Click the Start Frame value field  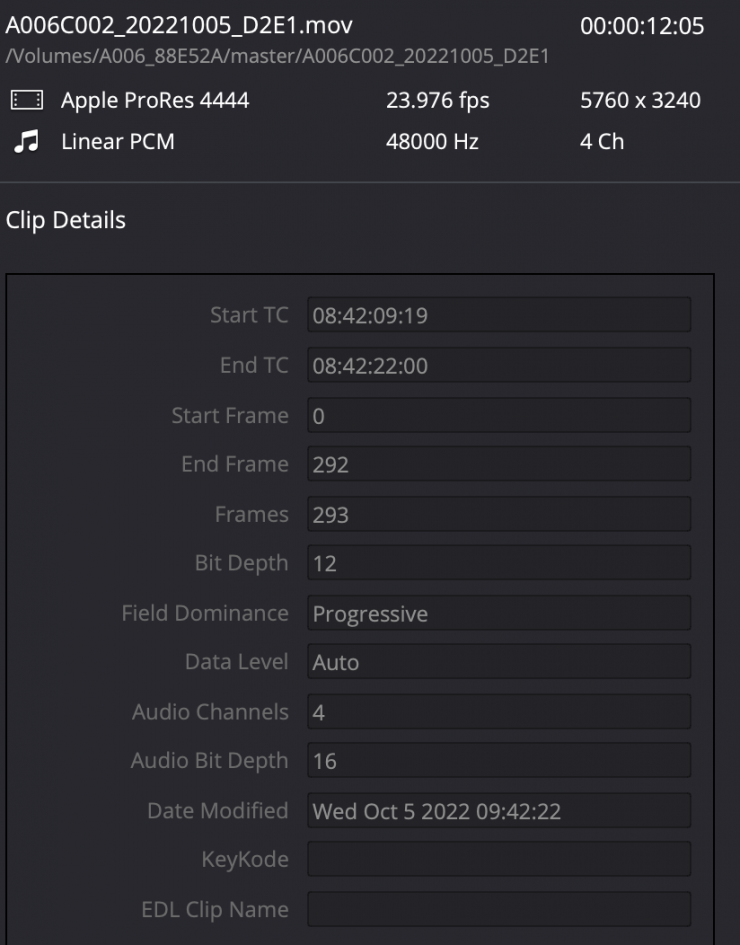click(x=498, y=415)
